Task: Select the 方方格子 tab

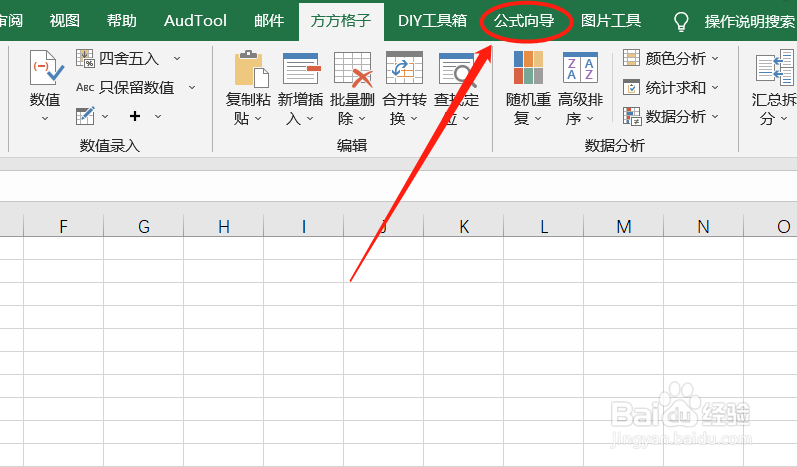Action: pos(341,21)
